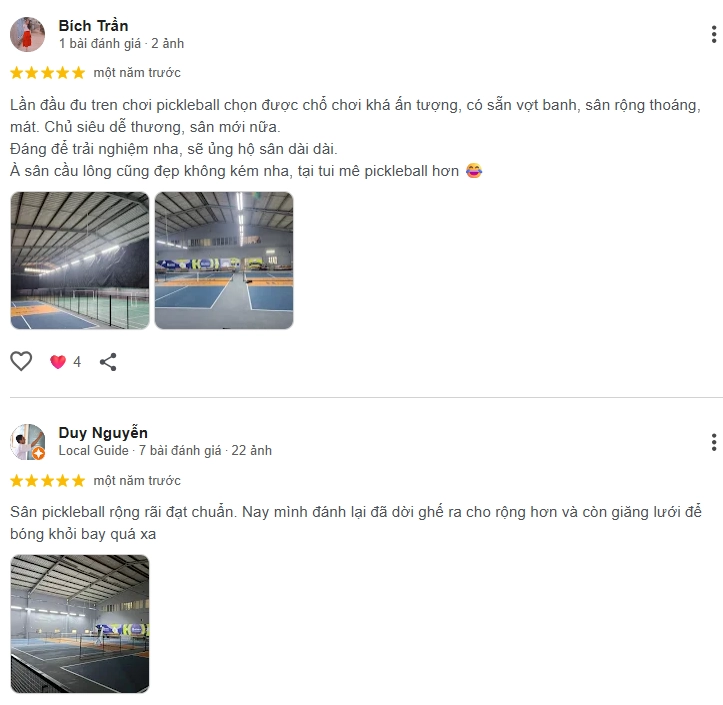Viewport: 723px width, 705px height.
Task: Open the Bích Trần profile name link
Action: pos(93,26)
